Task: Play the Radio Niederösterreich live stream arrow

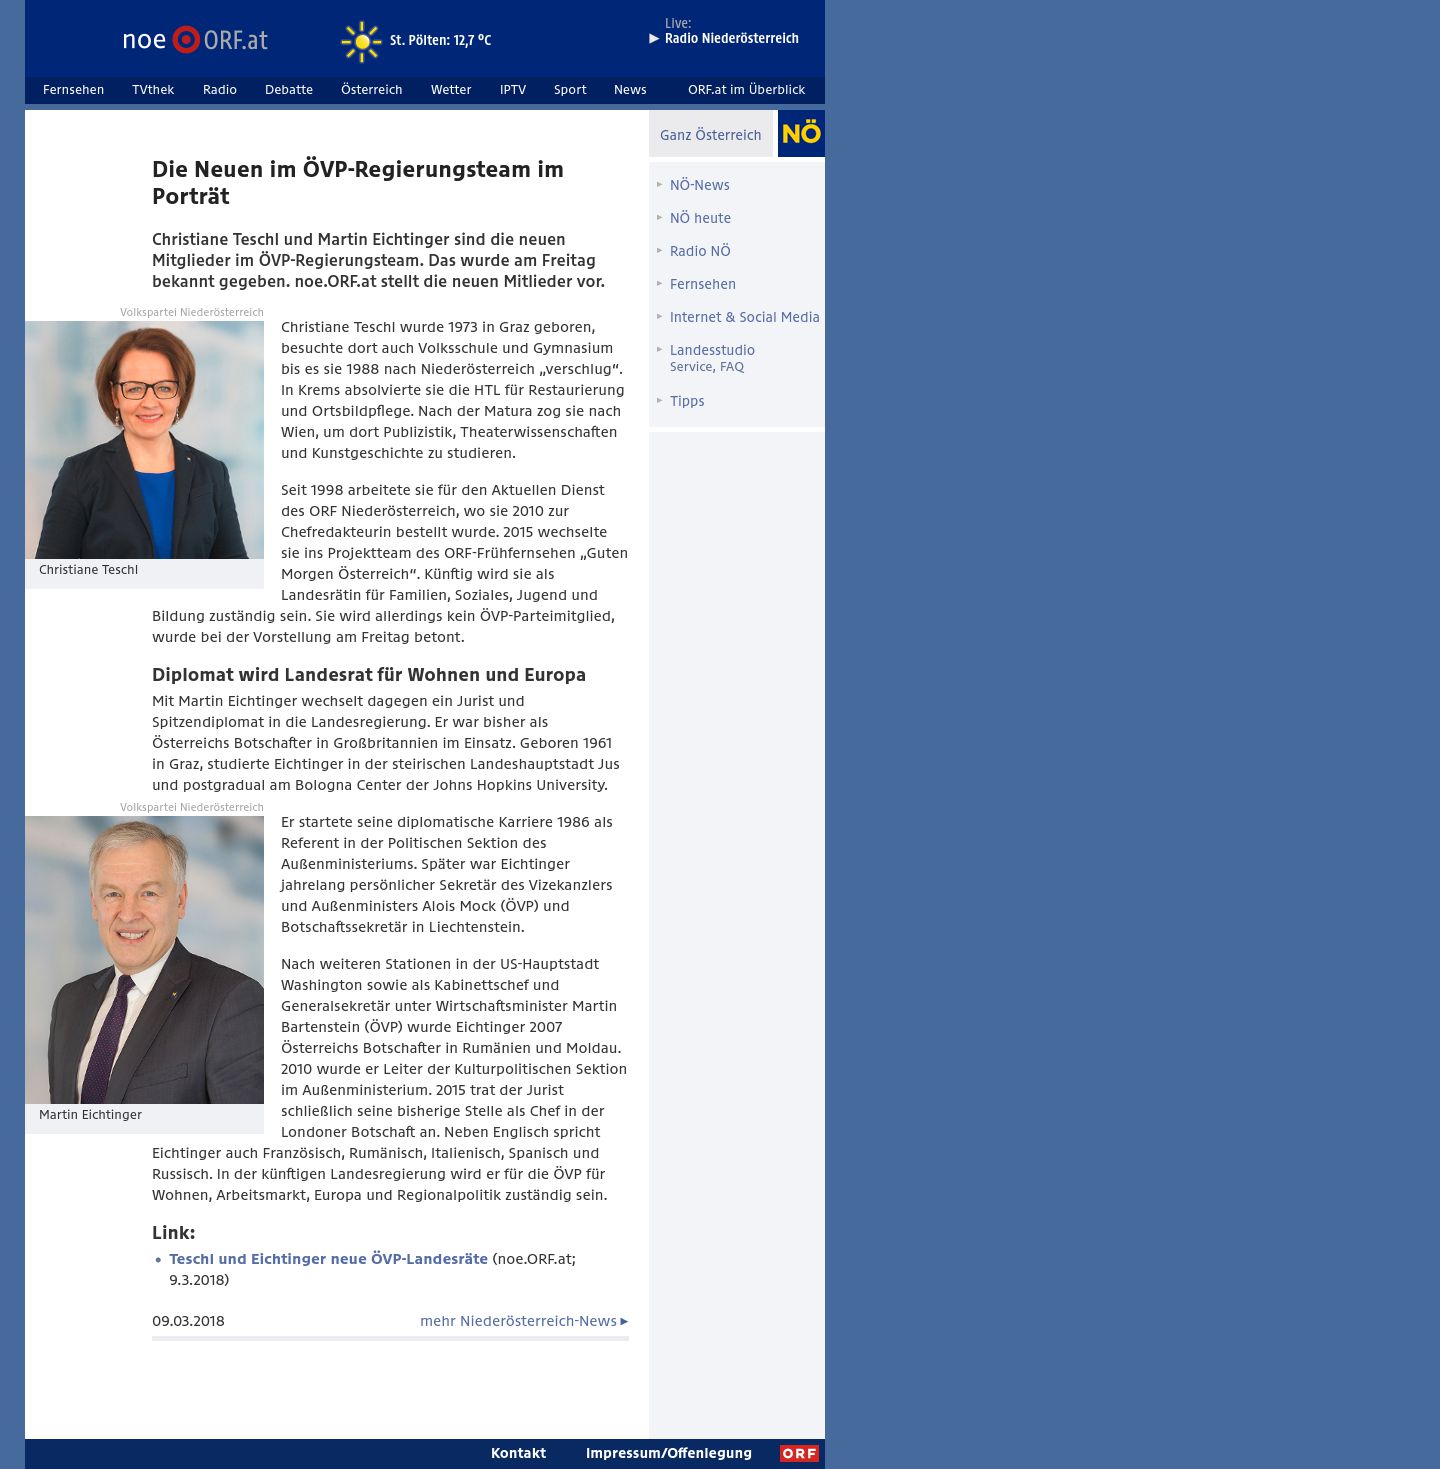Action: [x=654, y=39]
